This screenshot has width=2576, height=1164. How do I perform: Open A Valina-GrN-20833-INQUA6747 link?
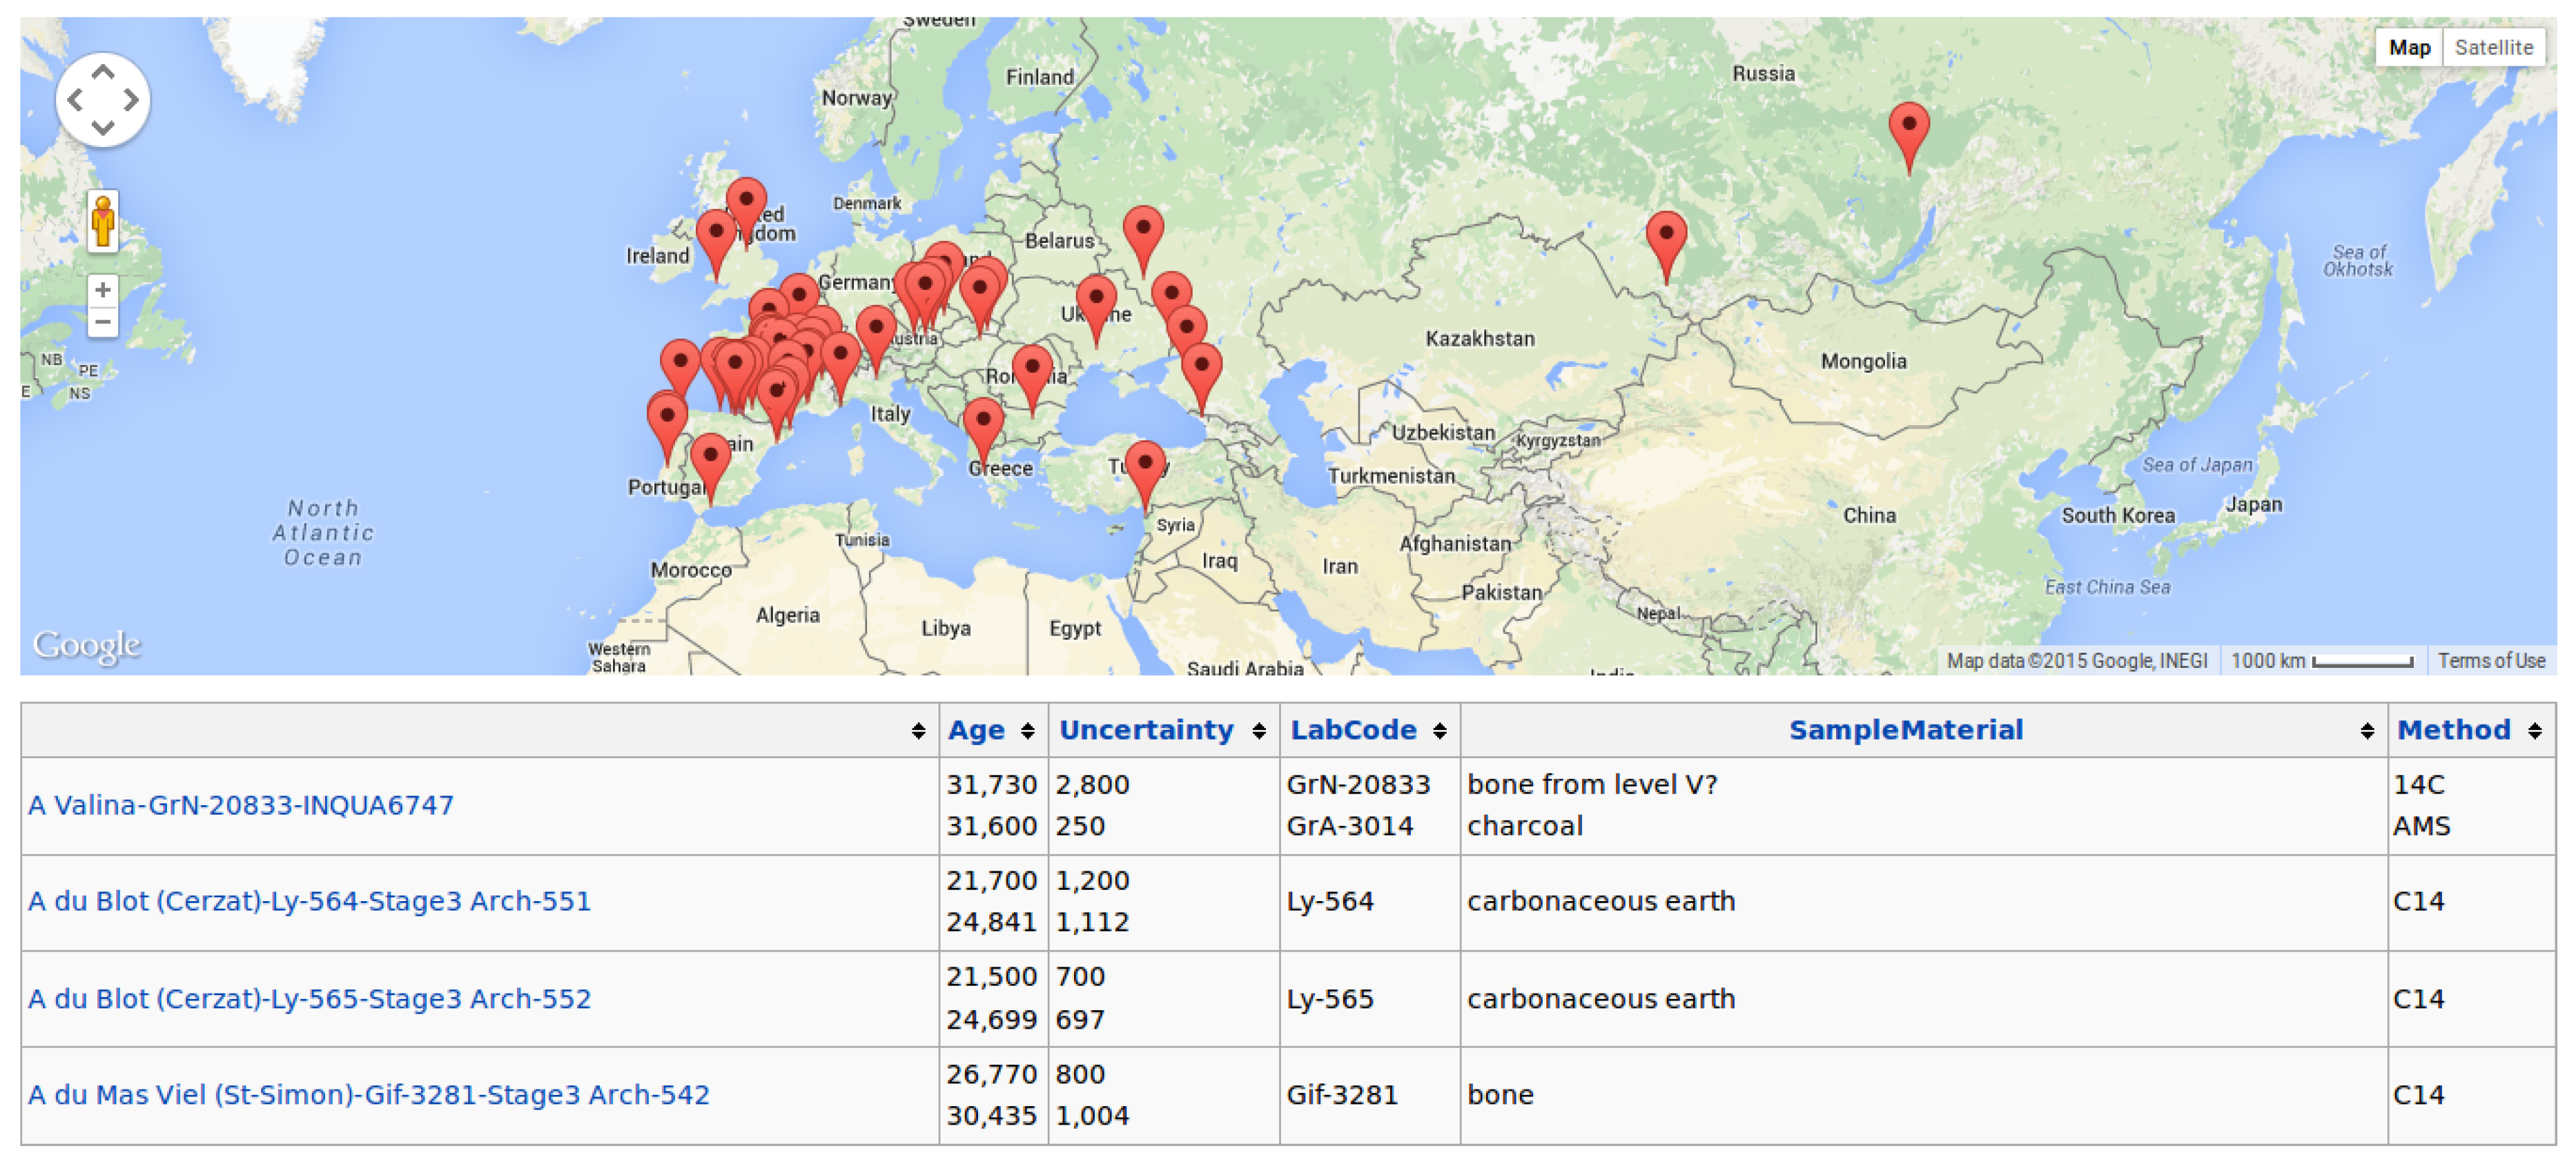coord(240,805)
